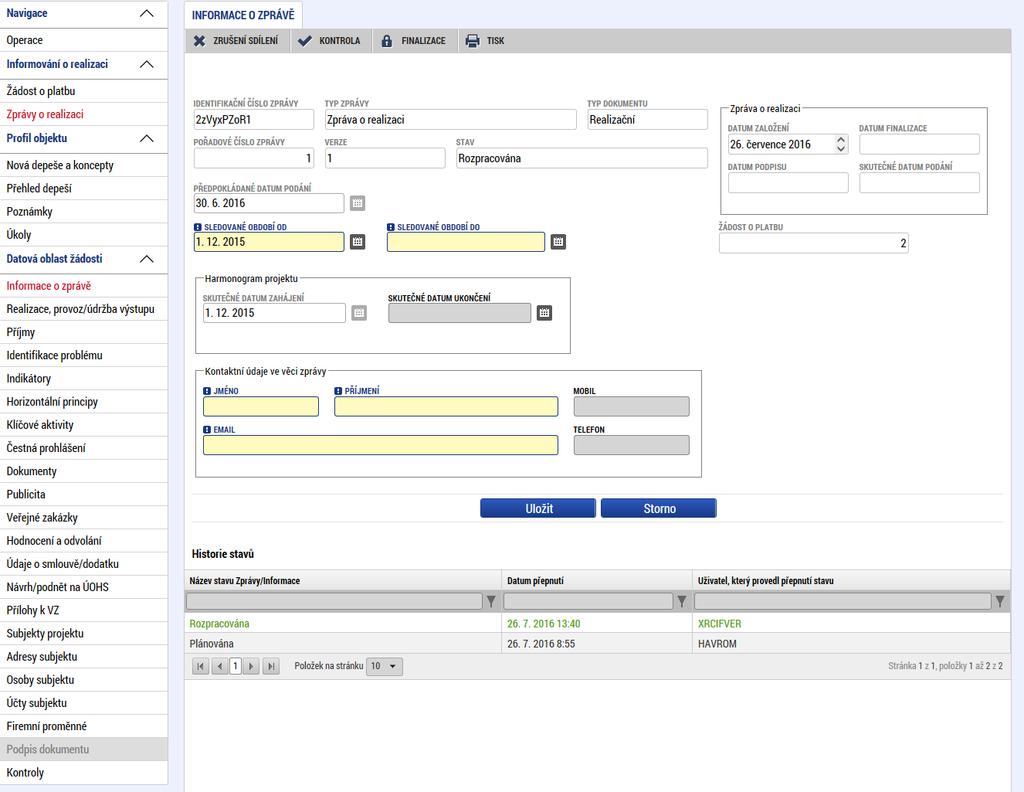Click the Uložit button
The image size is (1024, 792).
pos(538,509)
